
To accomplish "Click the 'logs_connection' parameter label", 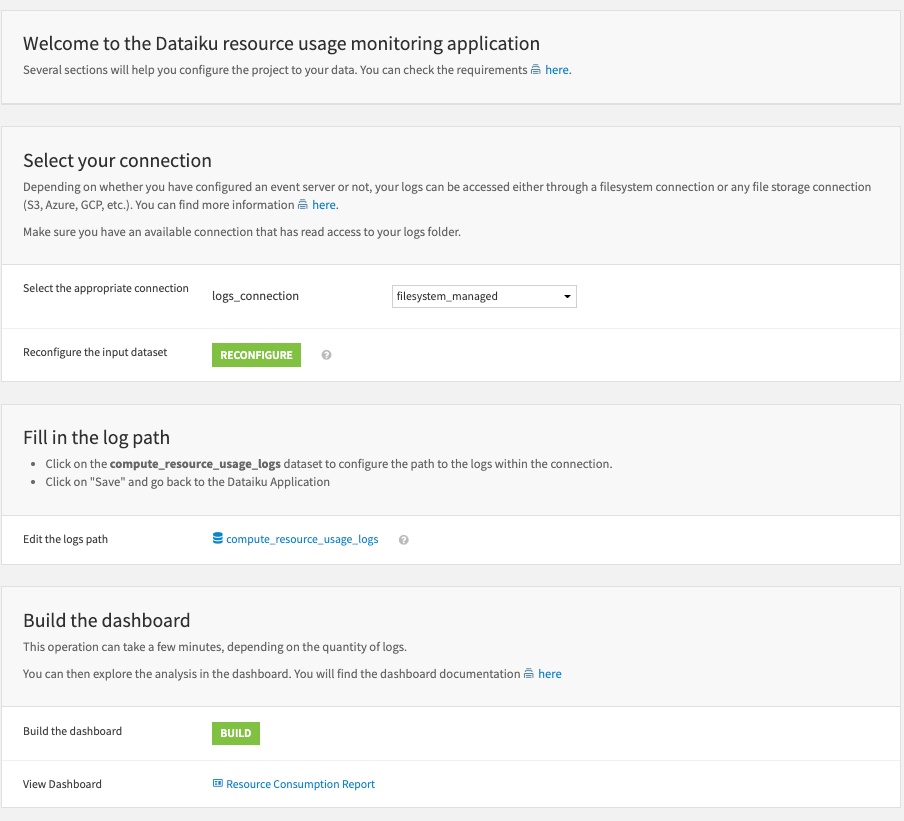I will pos(255,296).
